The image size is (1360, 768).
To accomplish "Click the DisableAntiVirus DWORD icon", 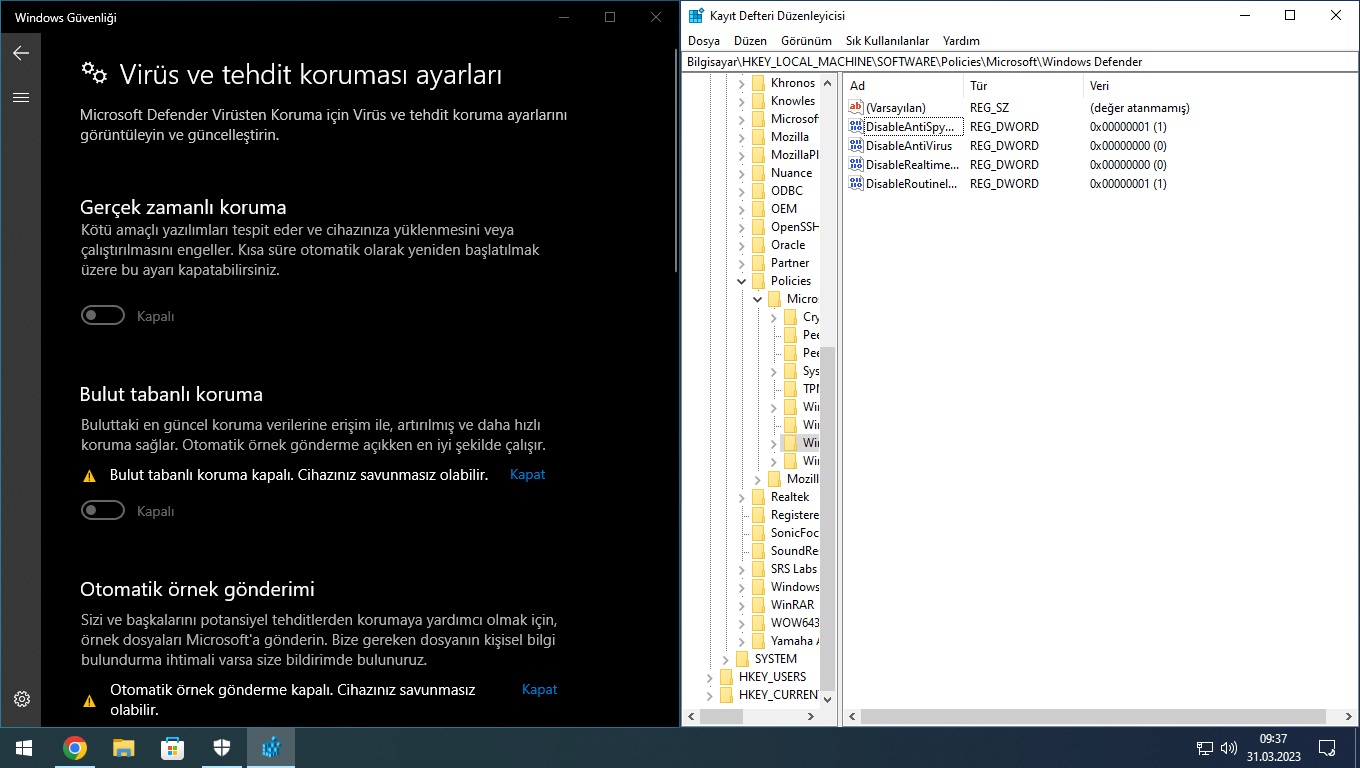I will (x=855, y=146).
